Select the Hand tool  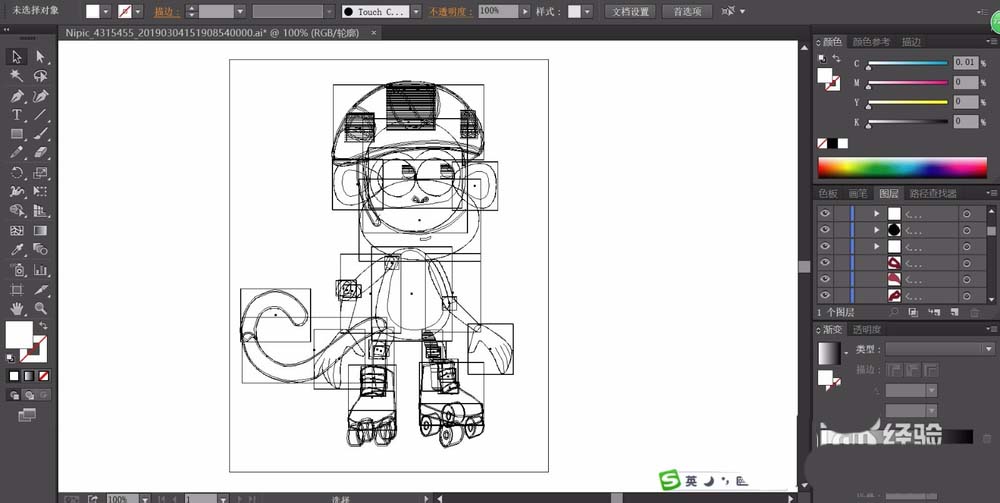(x=17, y=309)
